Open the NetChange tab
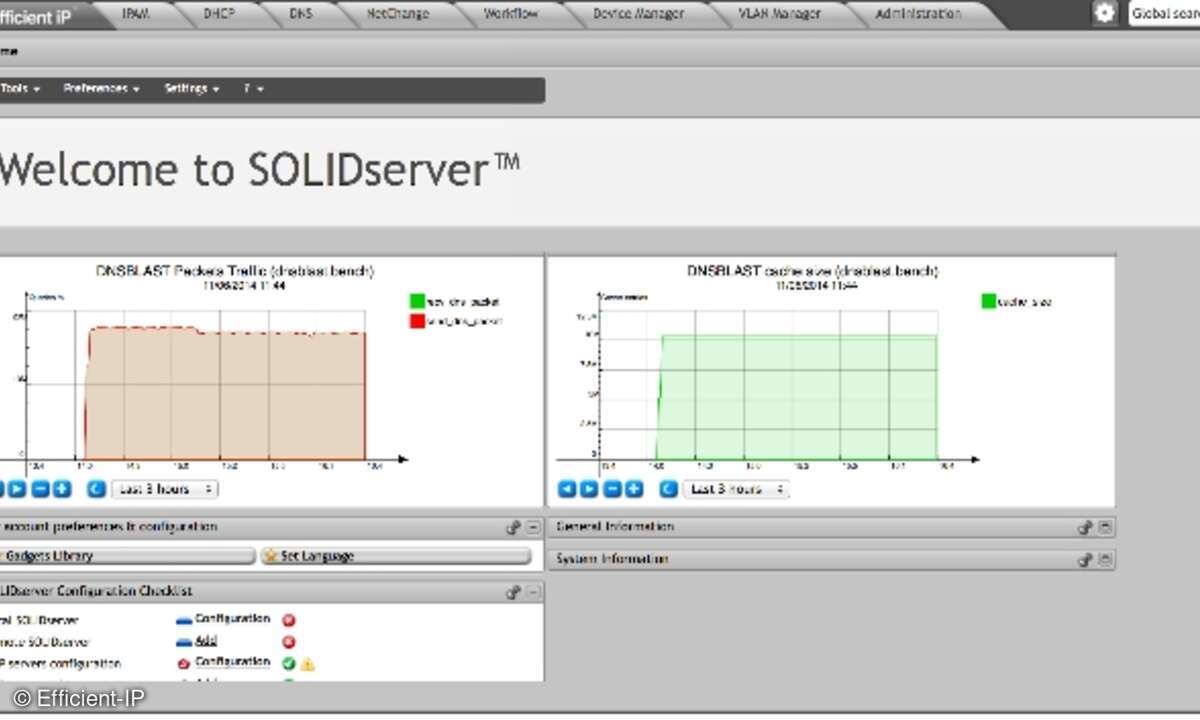 point(397,14)
